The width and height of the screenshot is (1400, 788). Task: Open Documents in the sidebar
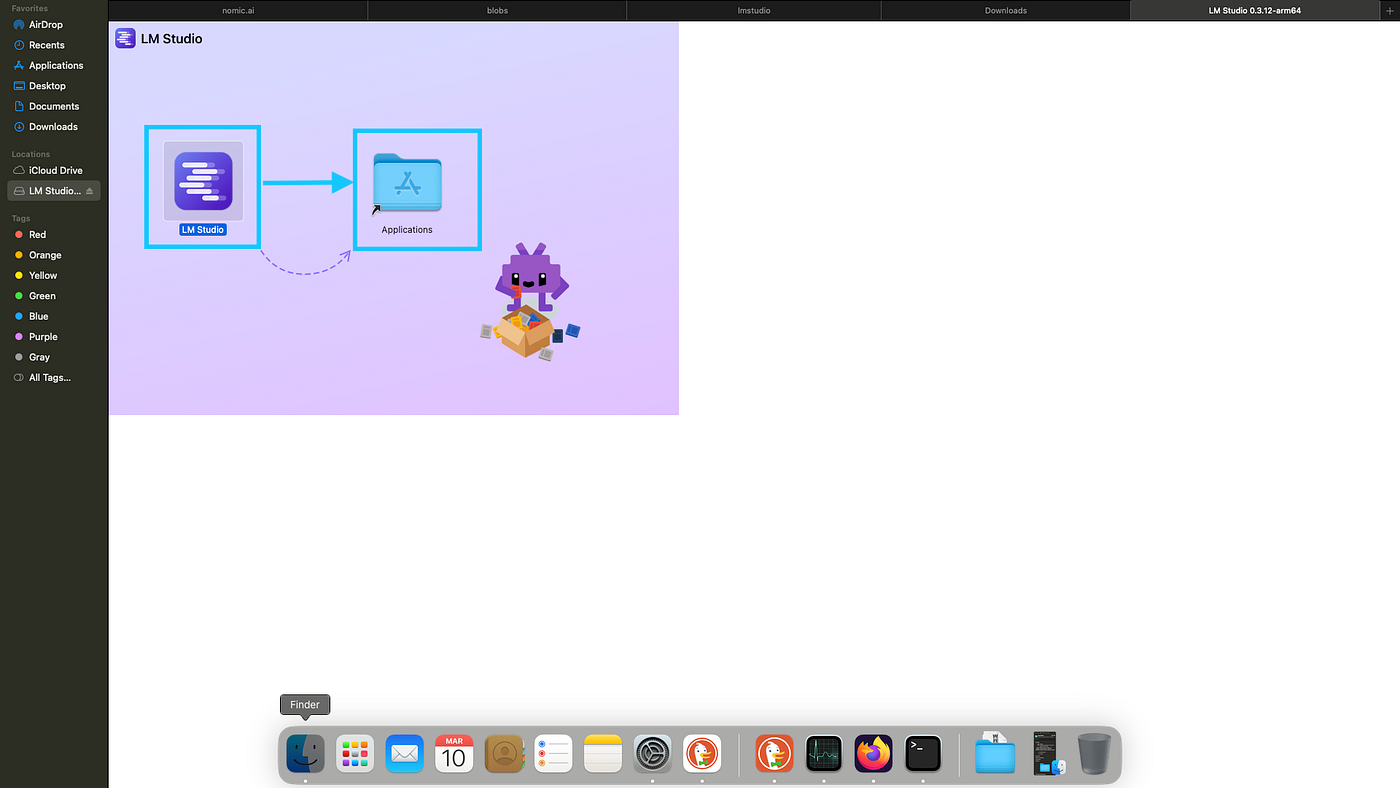point(54,106)
